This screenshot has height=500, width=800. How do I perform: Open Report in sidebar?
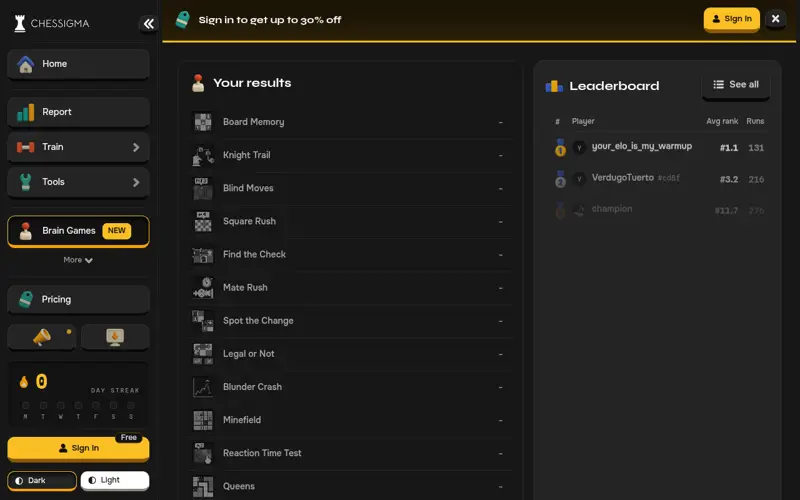[79, 112]
